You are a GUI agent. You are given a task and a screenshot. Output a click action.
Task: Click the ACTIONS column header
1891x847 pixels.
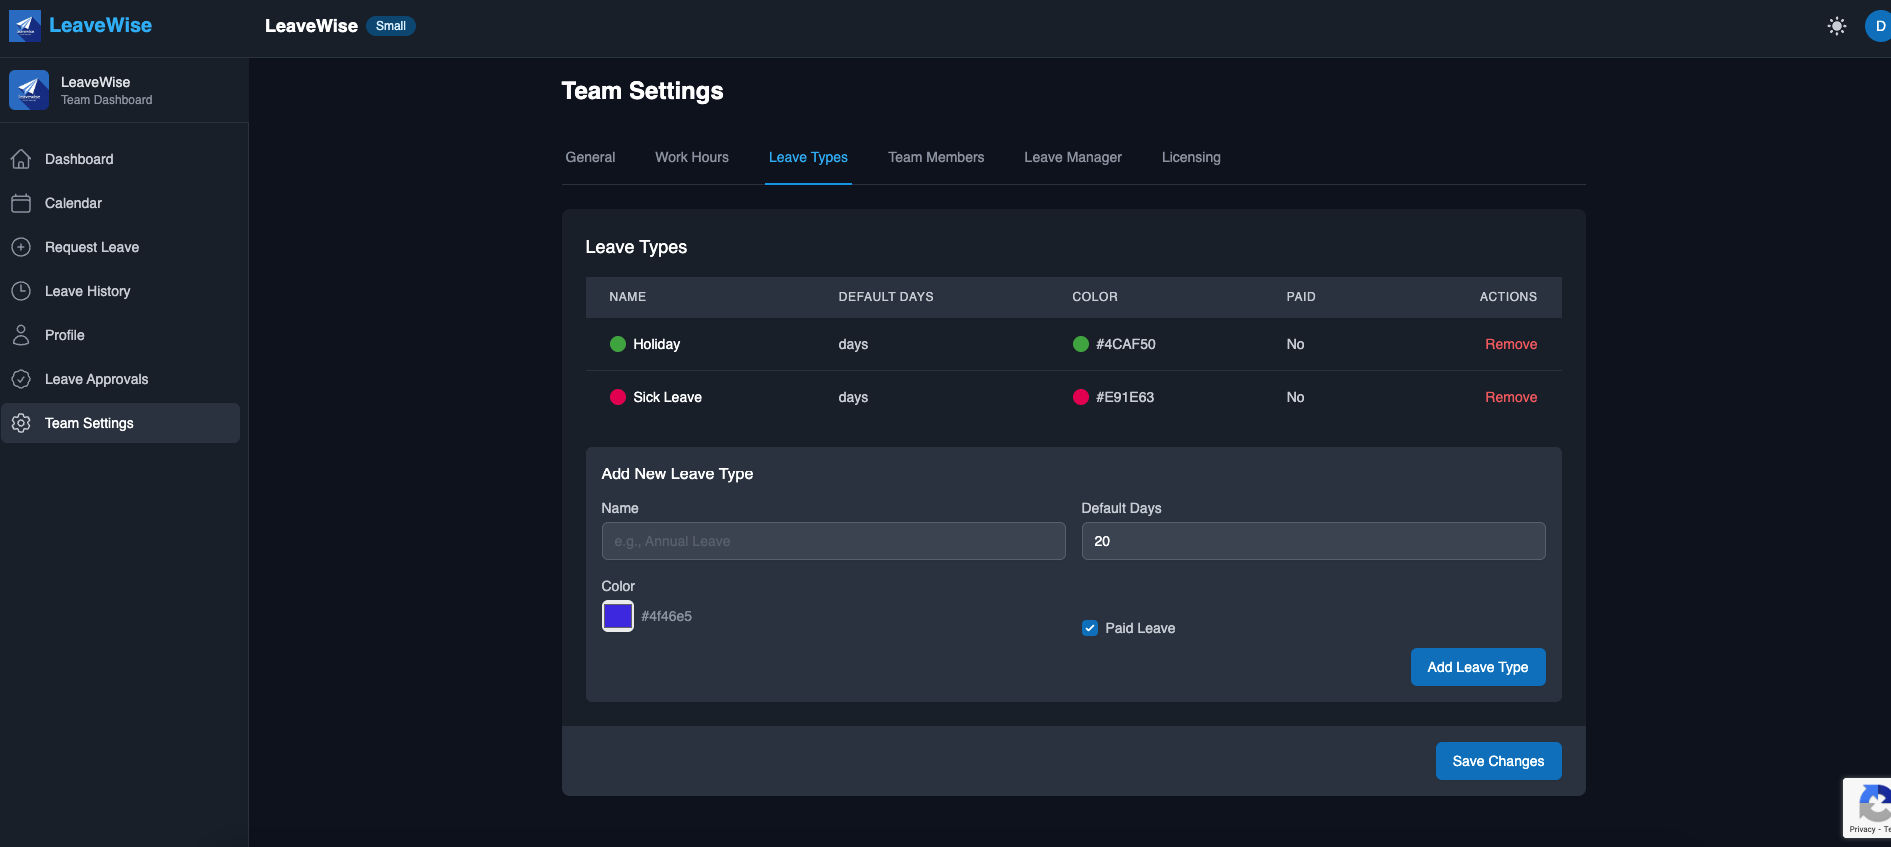(x=1508, y=297)
